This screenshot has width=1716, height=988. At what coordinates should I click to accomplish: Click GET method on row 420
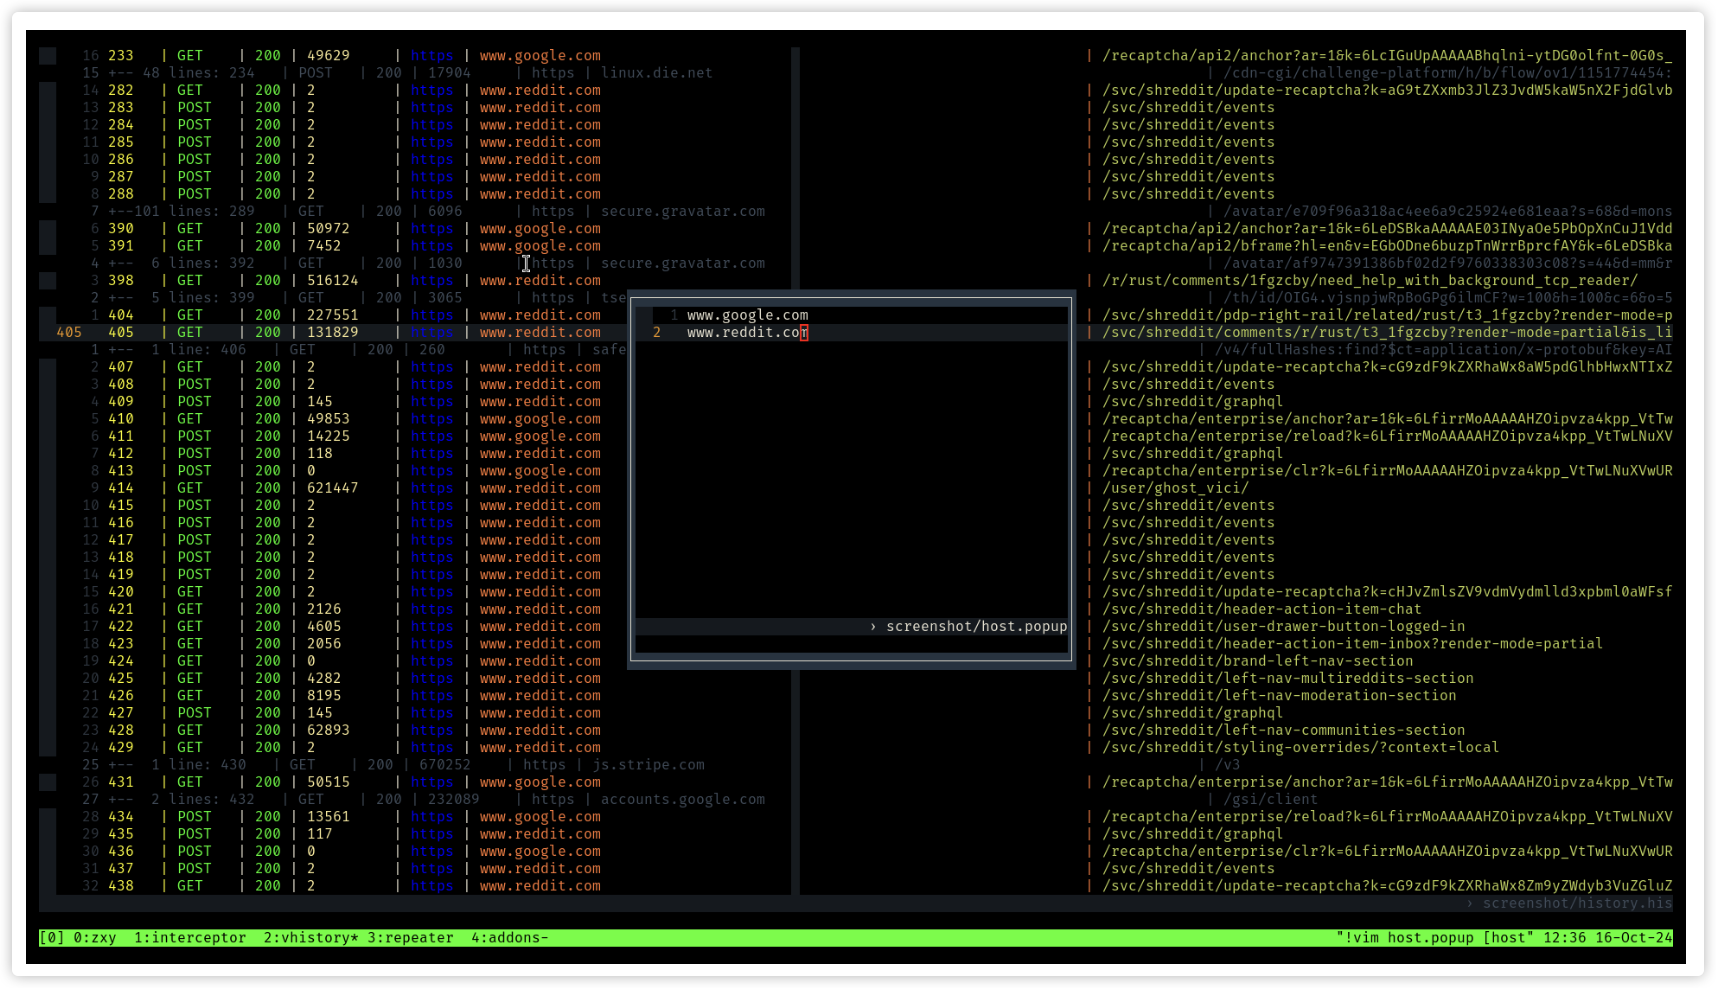[x=190, y=592]
